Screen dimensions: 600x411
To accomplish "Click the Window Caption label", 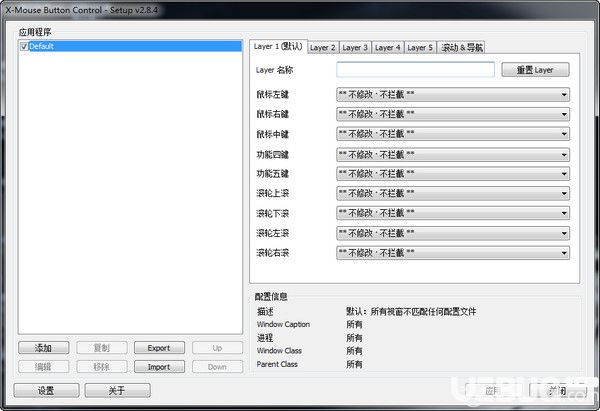I will (284, 325).
